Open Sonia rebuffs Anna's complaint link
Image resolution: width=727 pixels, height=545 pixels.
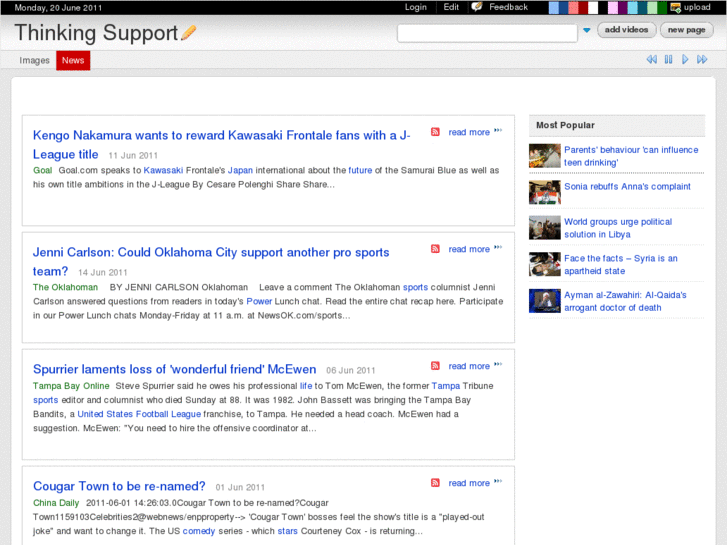tap(627, 186)
